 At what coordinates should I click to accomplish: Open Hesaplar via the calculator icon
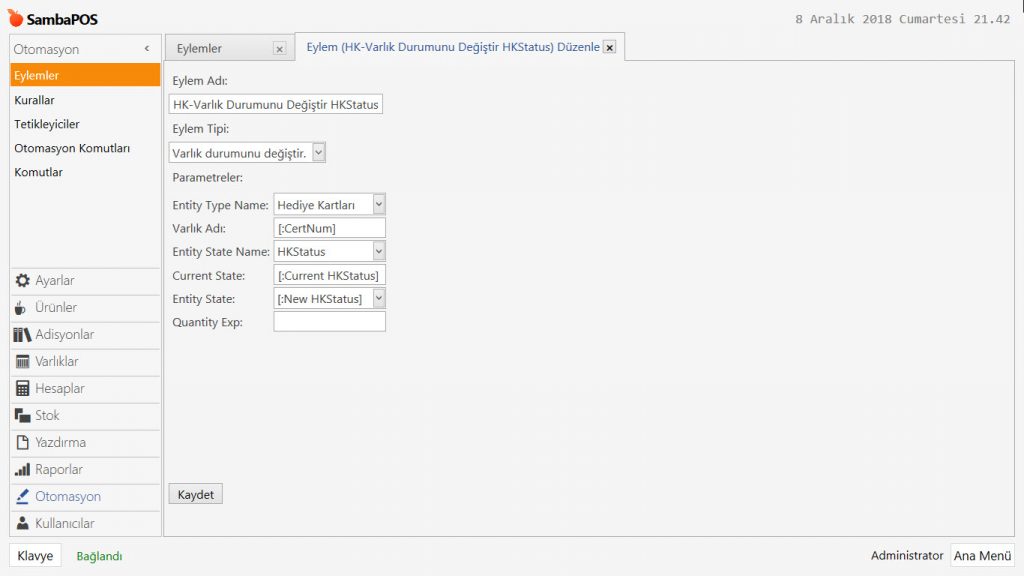pos(22,389)
